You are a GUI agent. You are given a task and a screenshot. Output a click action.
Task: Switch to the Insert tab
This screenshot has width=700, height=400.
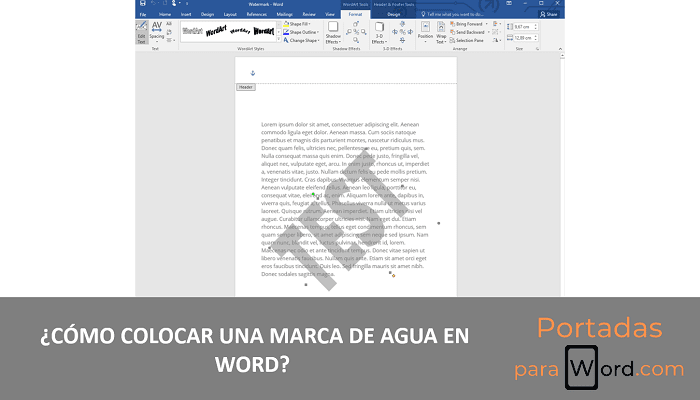(186, 14)
